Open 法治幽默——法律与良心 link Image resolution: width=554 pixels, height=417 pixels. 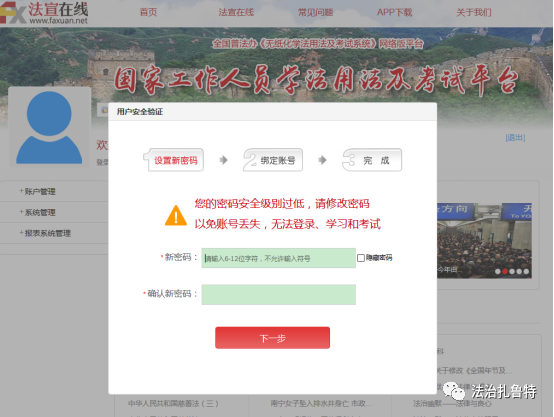452,403
